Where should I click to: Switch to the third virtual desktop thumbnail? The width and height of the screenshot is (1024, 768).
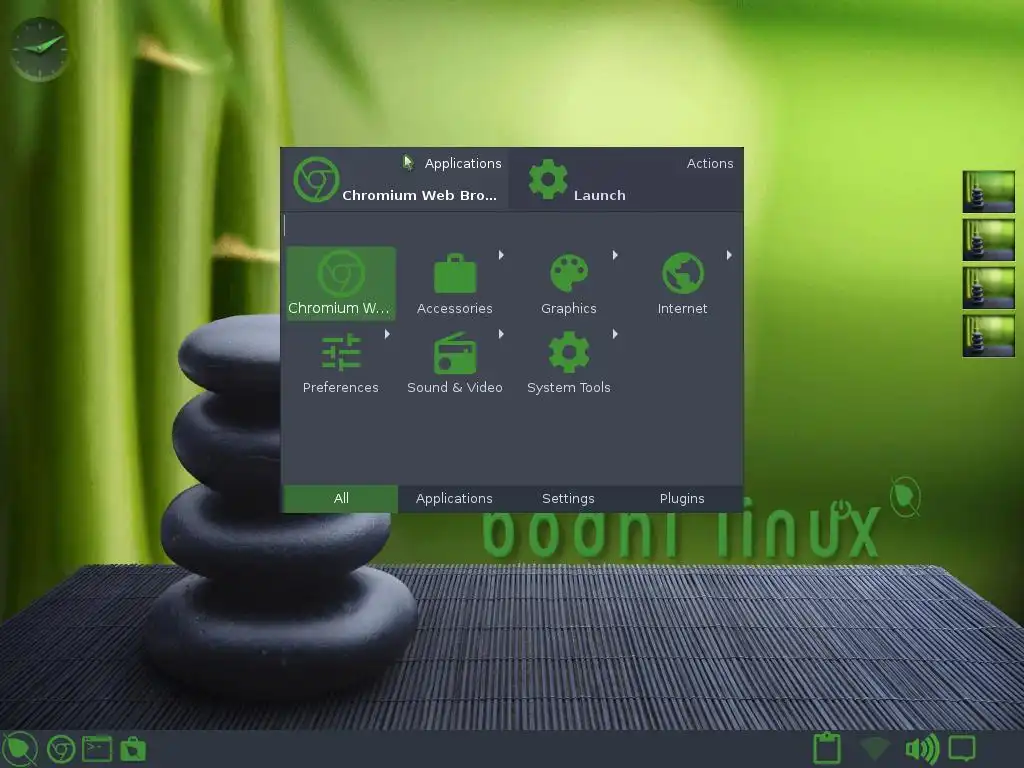(988, 287)
